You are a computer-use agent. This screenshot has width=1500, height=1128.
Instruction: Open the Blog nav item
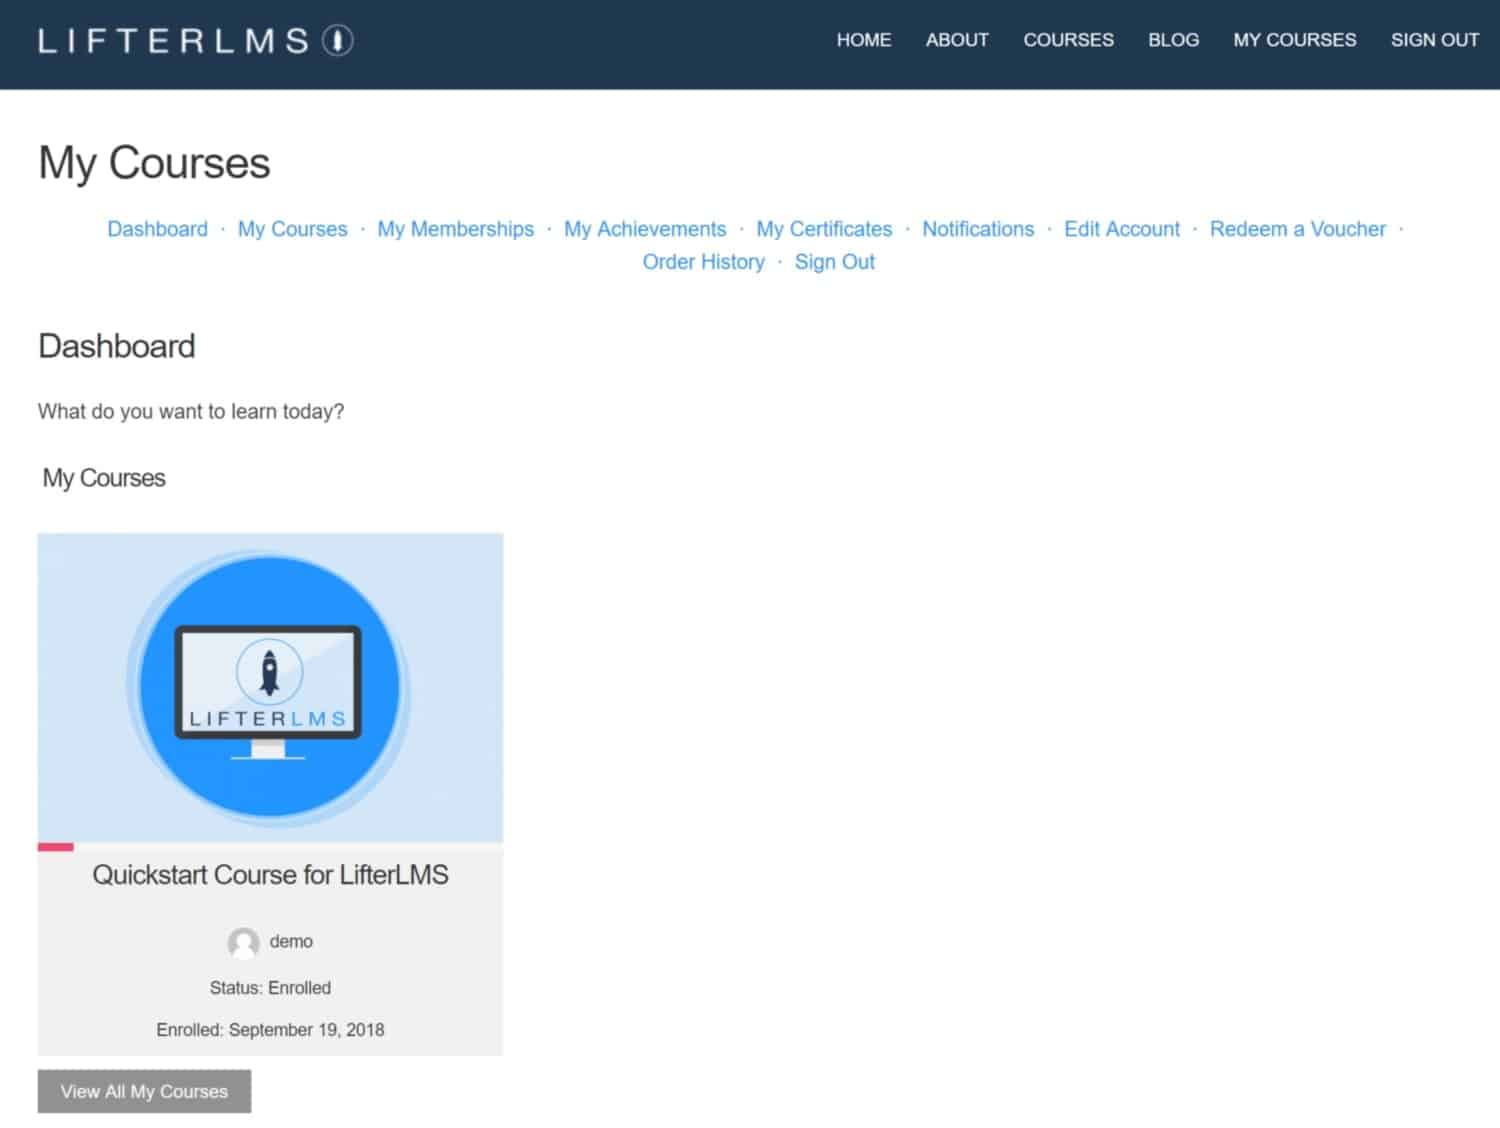point(1173,40)
